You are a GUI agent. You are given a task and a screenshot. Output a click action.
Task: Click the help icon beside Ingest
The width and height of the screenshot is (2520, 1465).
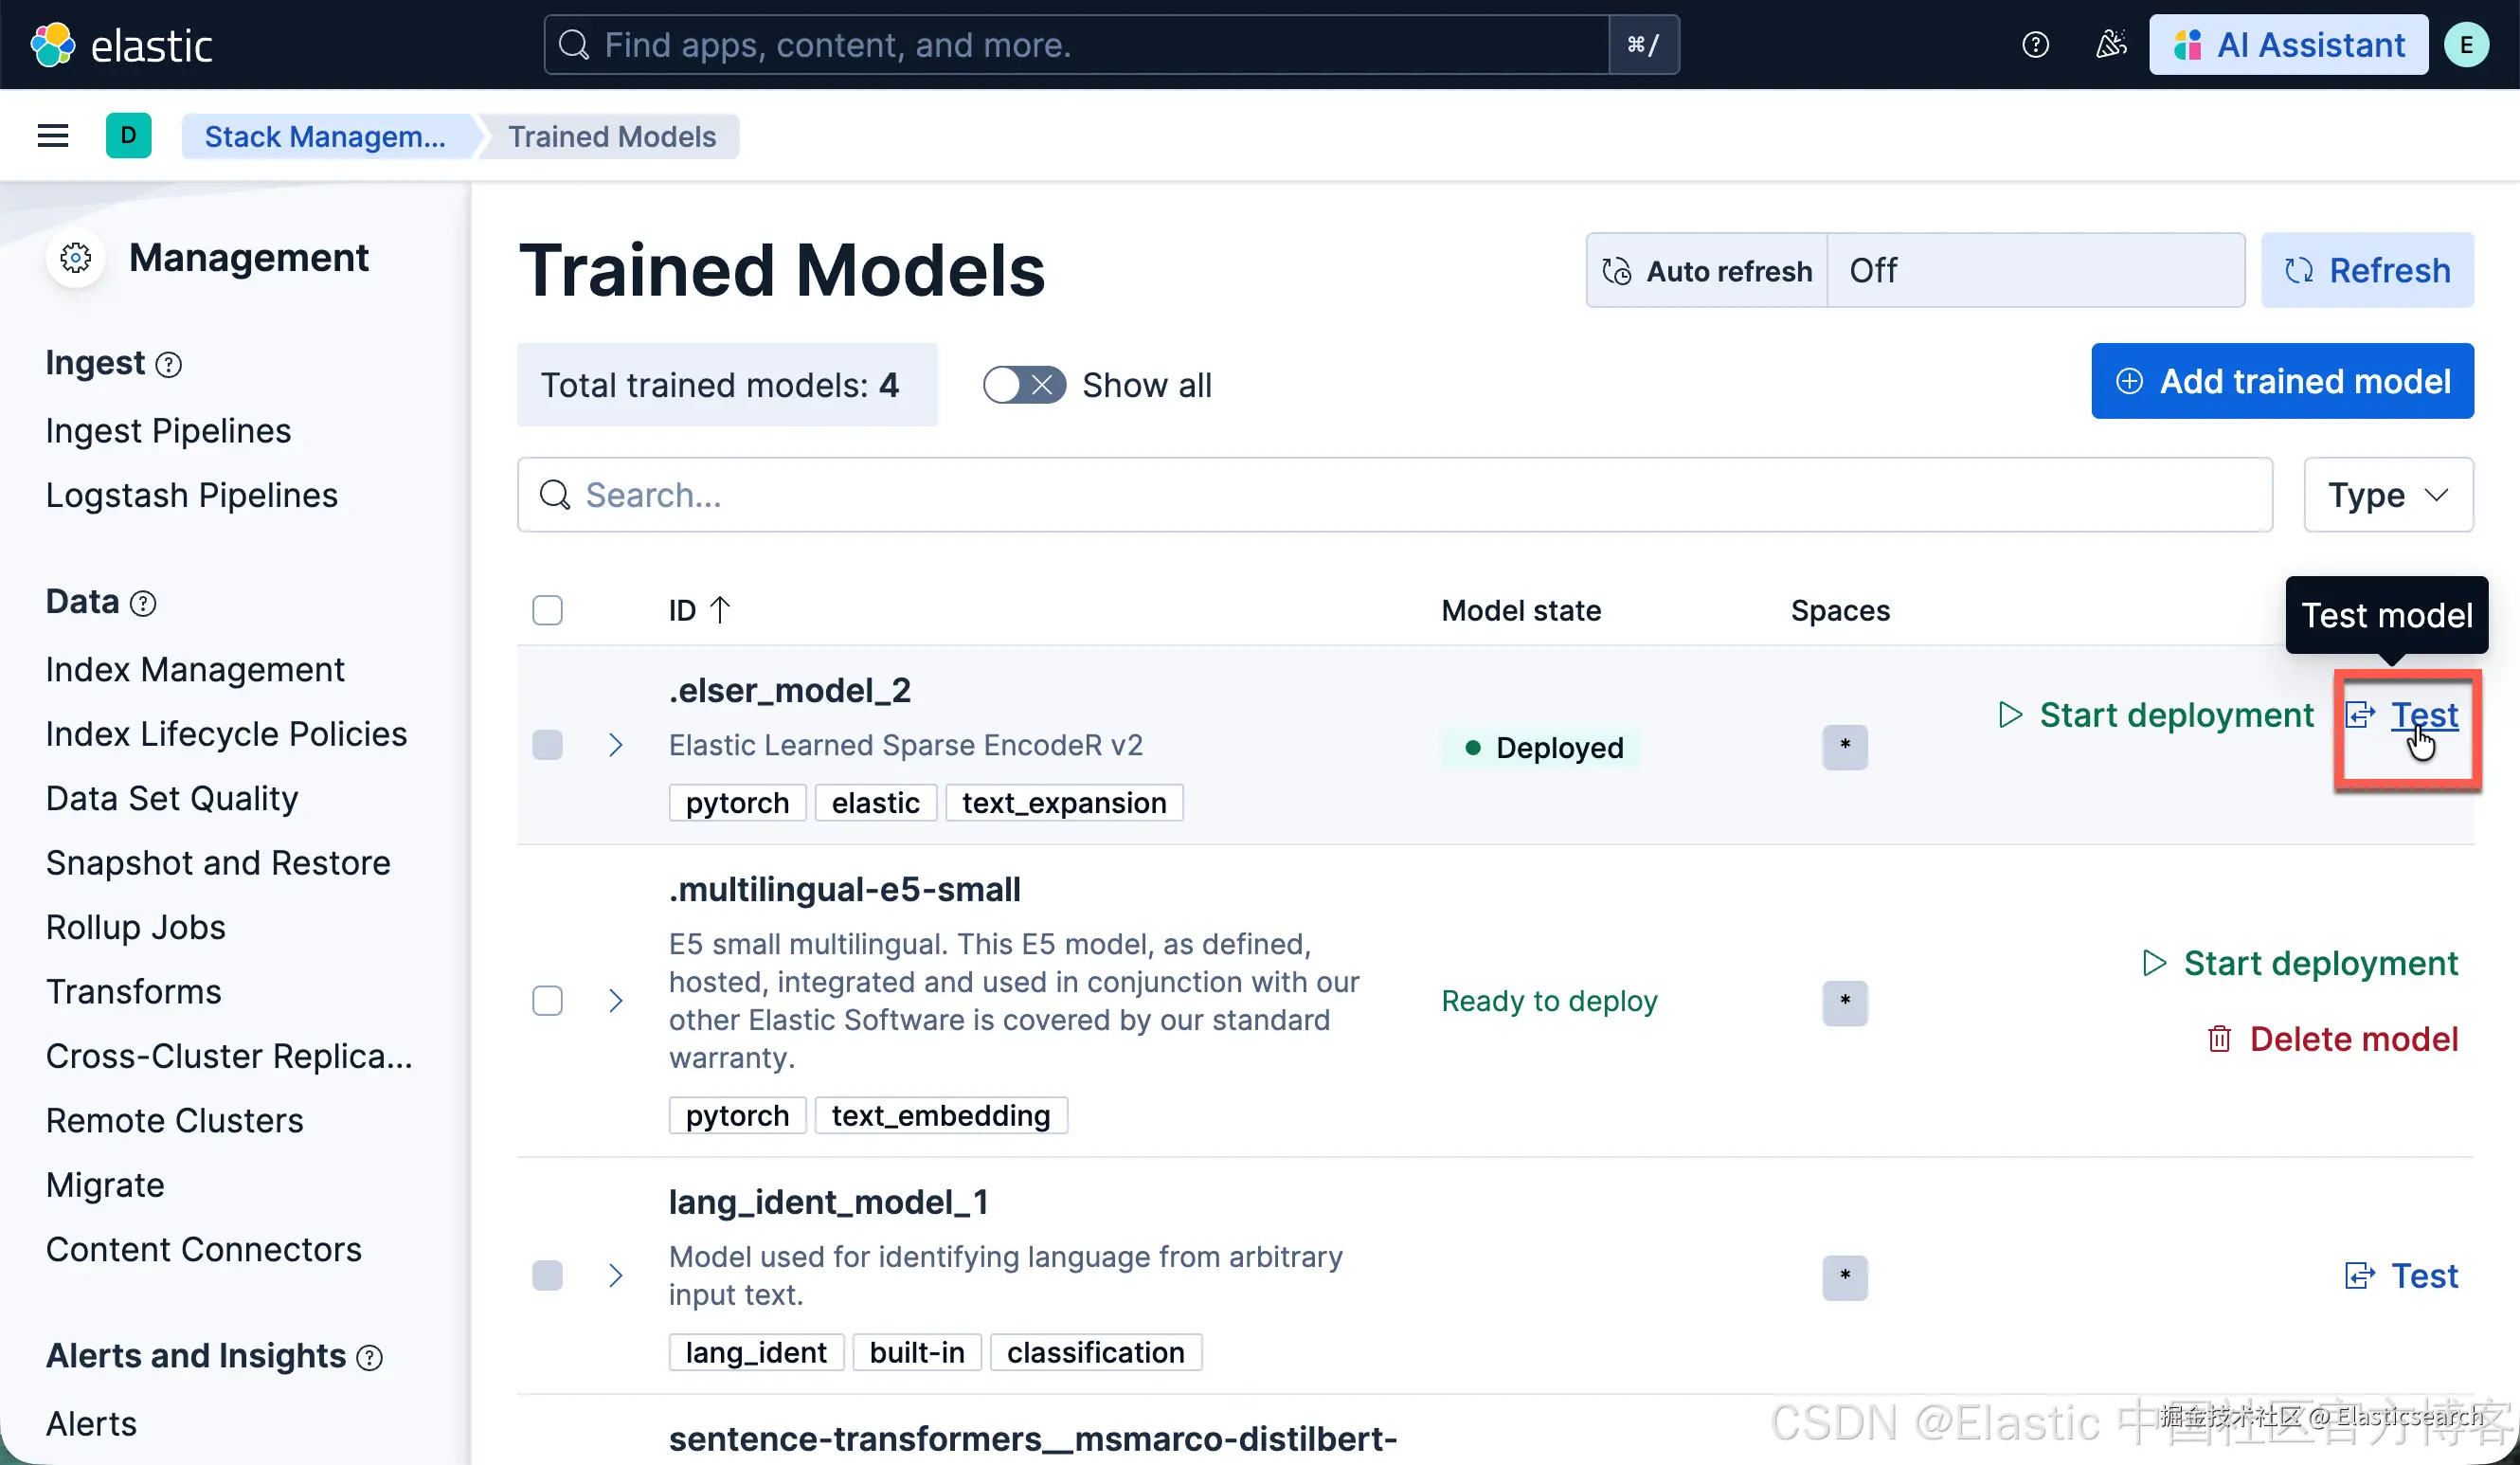point(169,365)
